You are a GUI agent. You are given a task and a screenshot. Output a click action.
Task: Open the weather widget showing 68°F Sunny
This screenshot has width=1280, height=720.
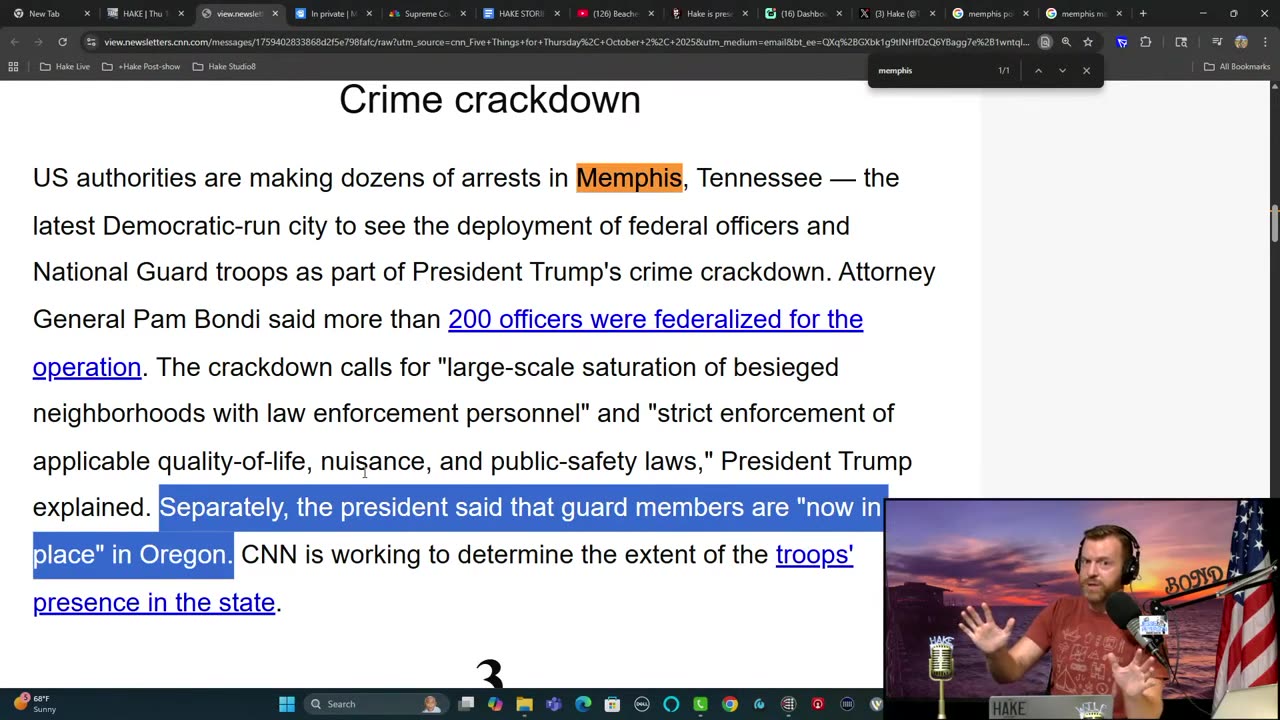click(35, 704)
